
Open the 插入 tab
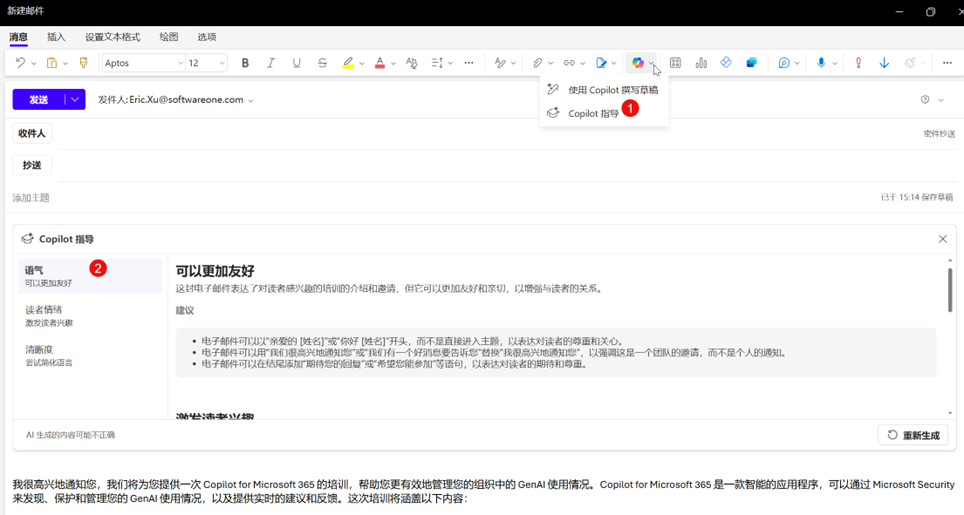pyautogui.click(x=56, y=37)
